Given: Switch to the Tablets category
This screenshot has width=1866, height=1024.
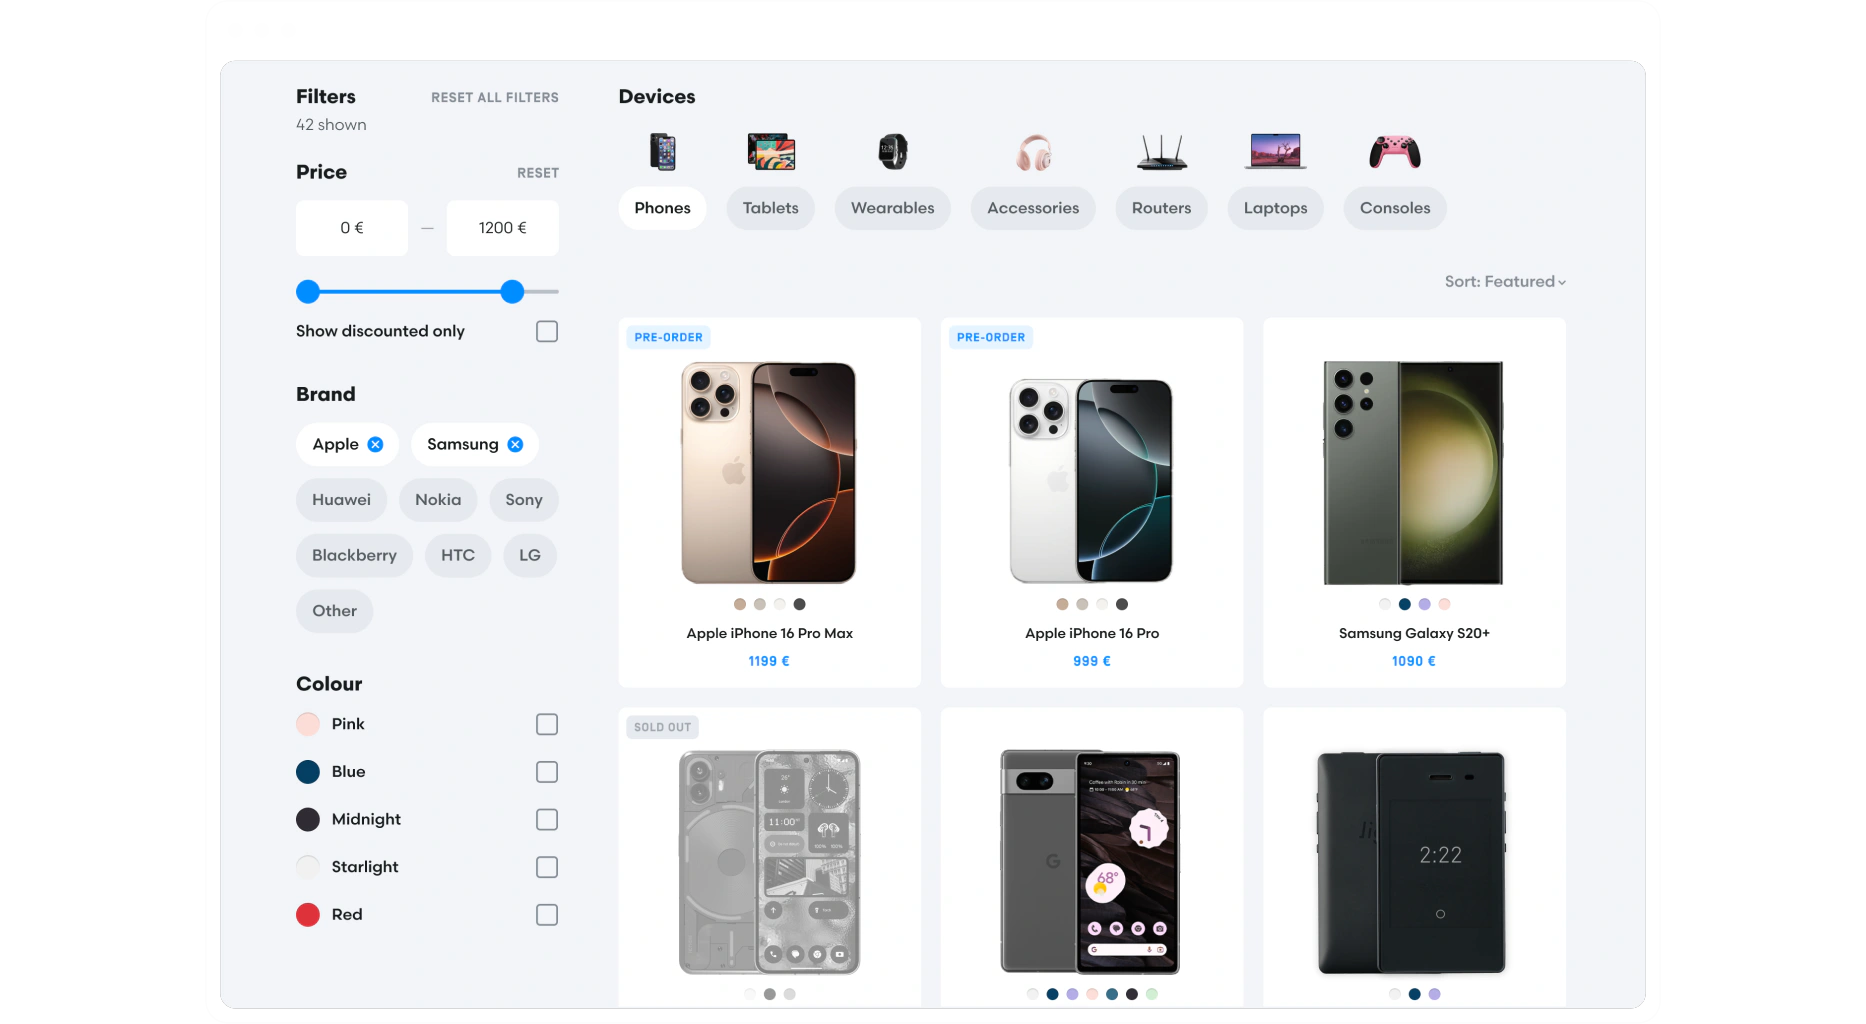Looking at the screenshot, I should pos(771,208).
